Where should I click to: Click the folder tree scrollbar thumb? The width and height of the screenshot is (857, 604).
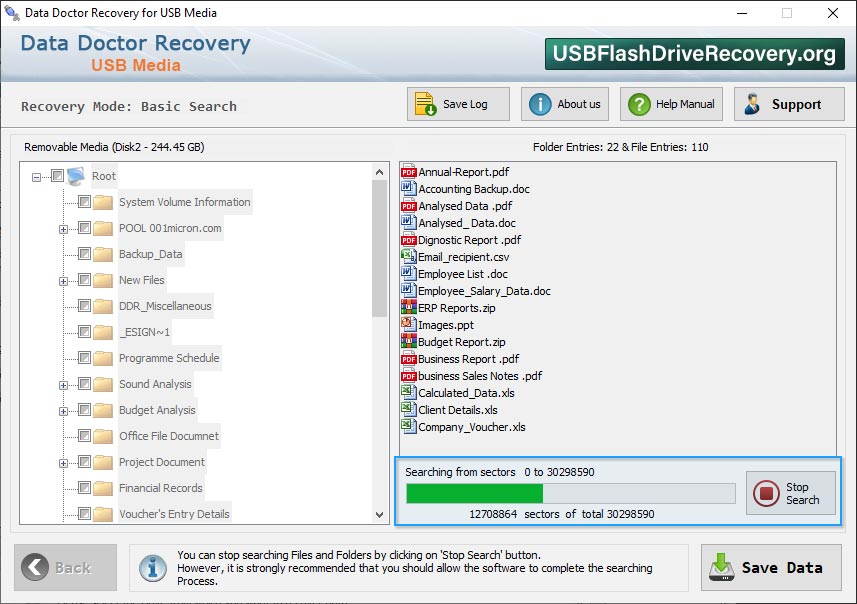click(379, 249)
